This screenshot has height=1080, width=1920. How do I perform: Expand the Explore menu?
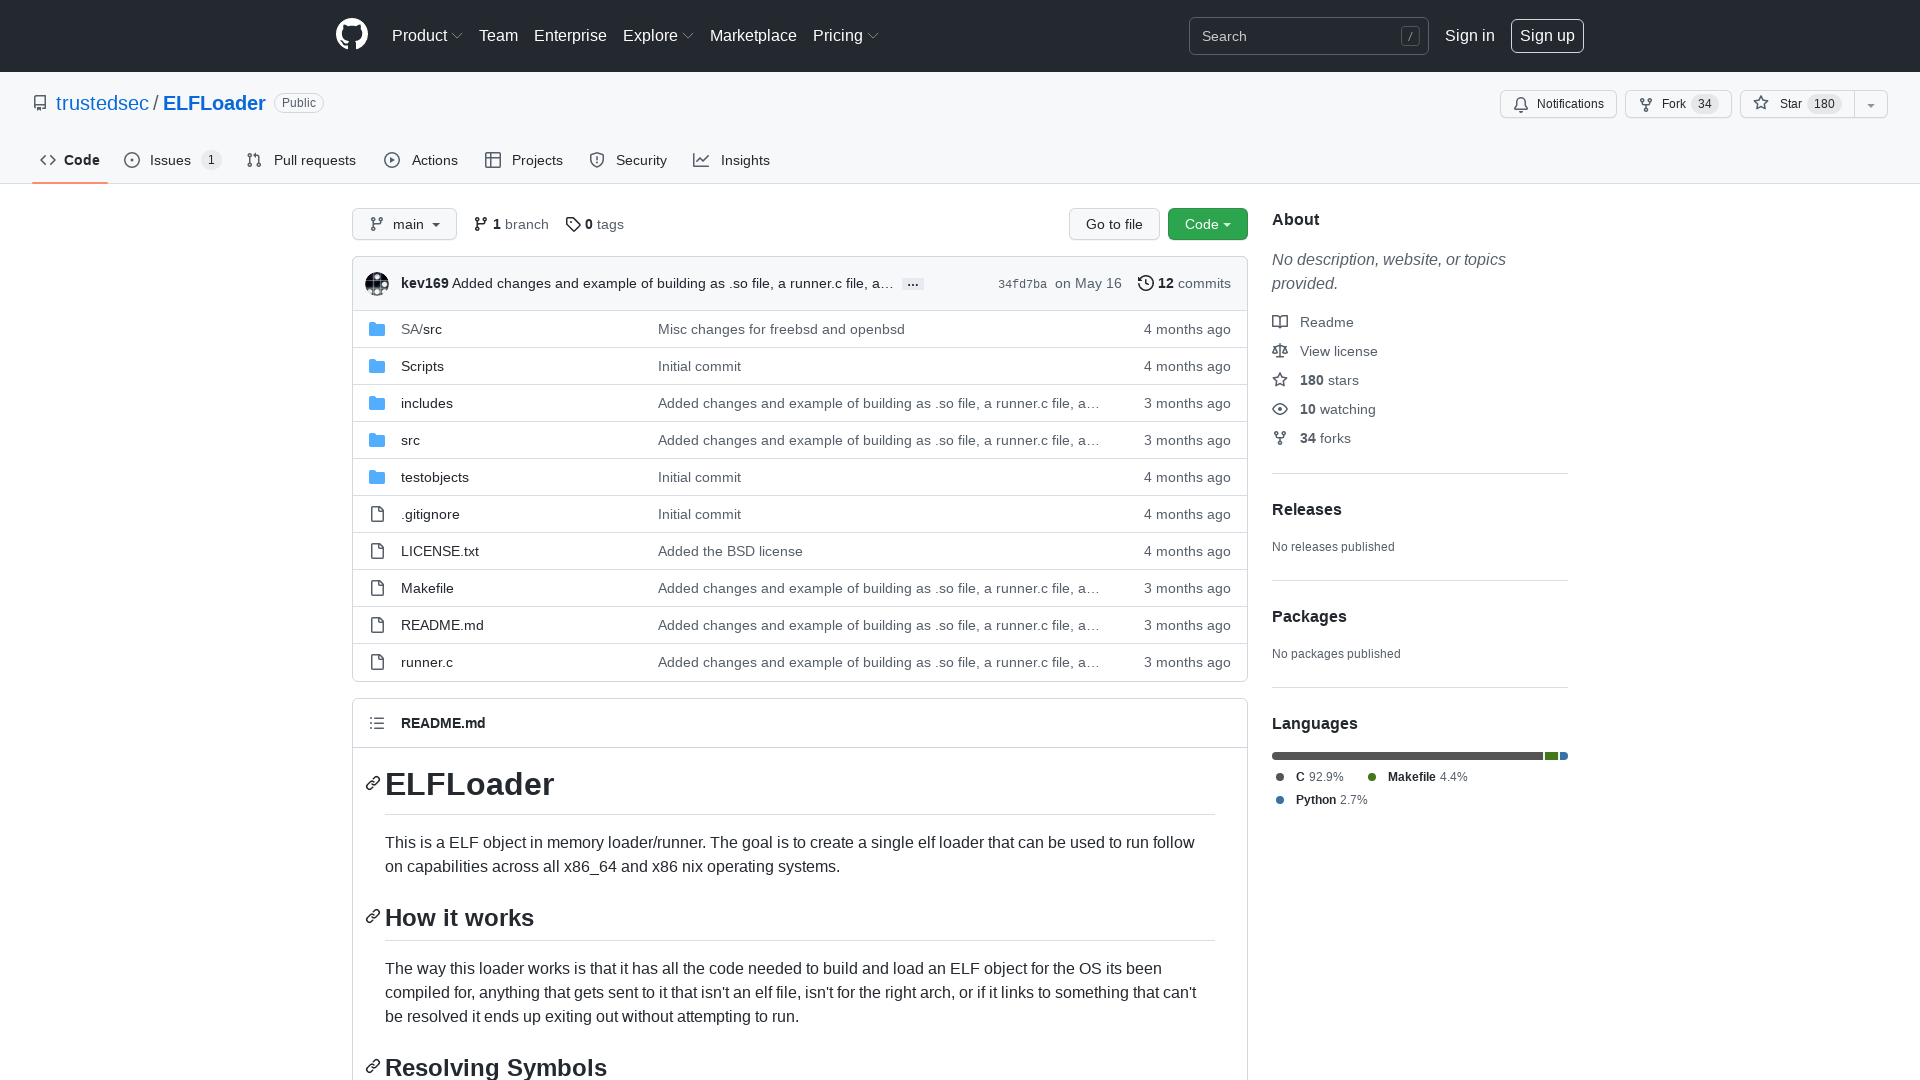coord(658,35)
